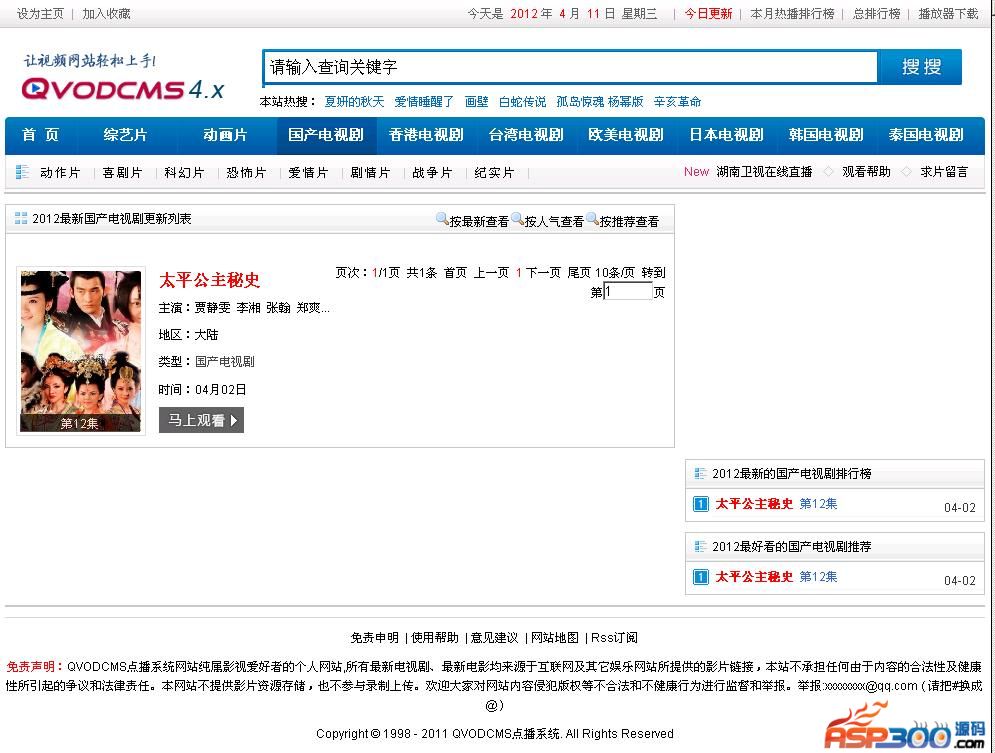Click the number 1 badge in 排行榜 list

point(701,504)
